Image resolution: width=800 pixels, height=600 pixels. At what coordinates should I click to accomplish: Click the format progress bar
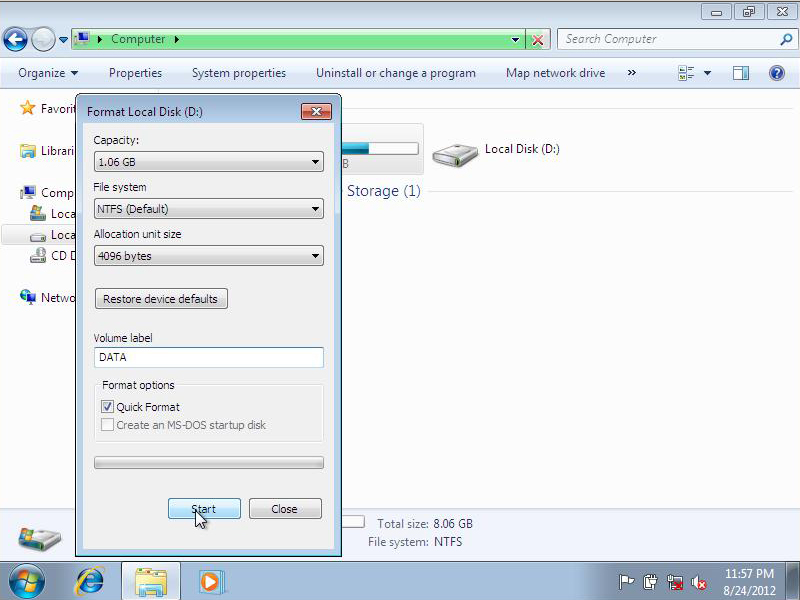pos(209,463)
